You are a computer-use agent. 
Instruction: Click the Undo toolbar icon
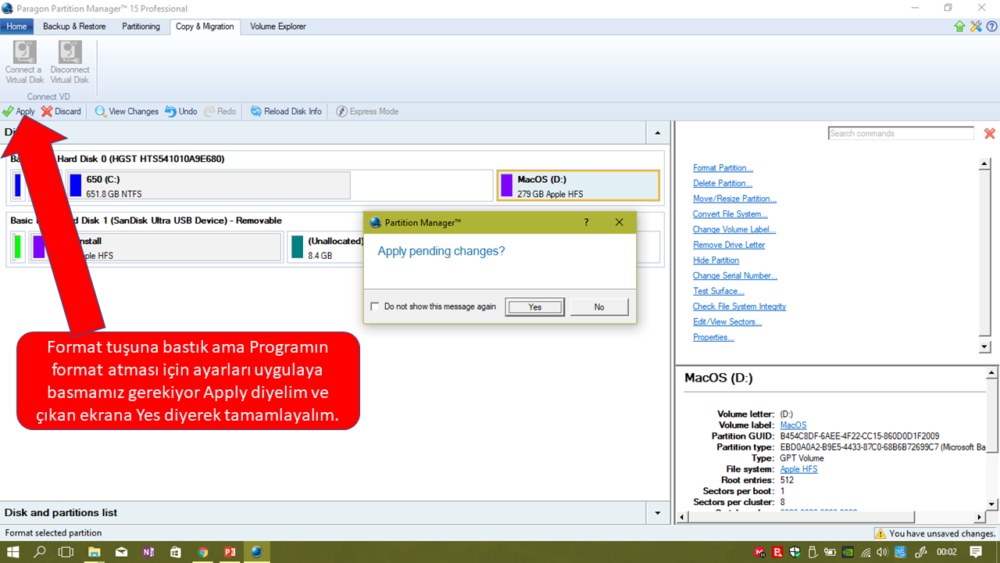click(x=171, y=112)
